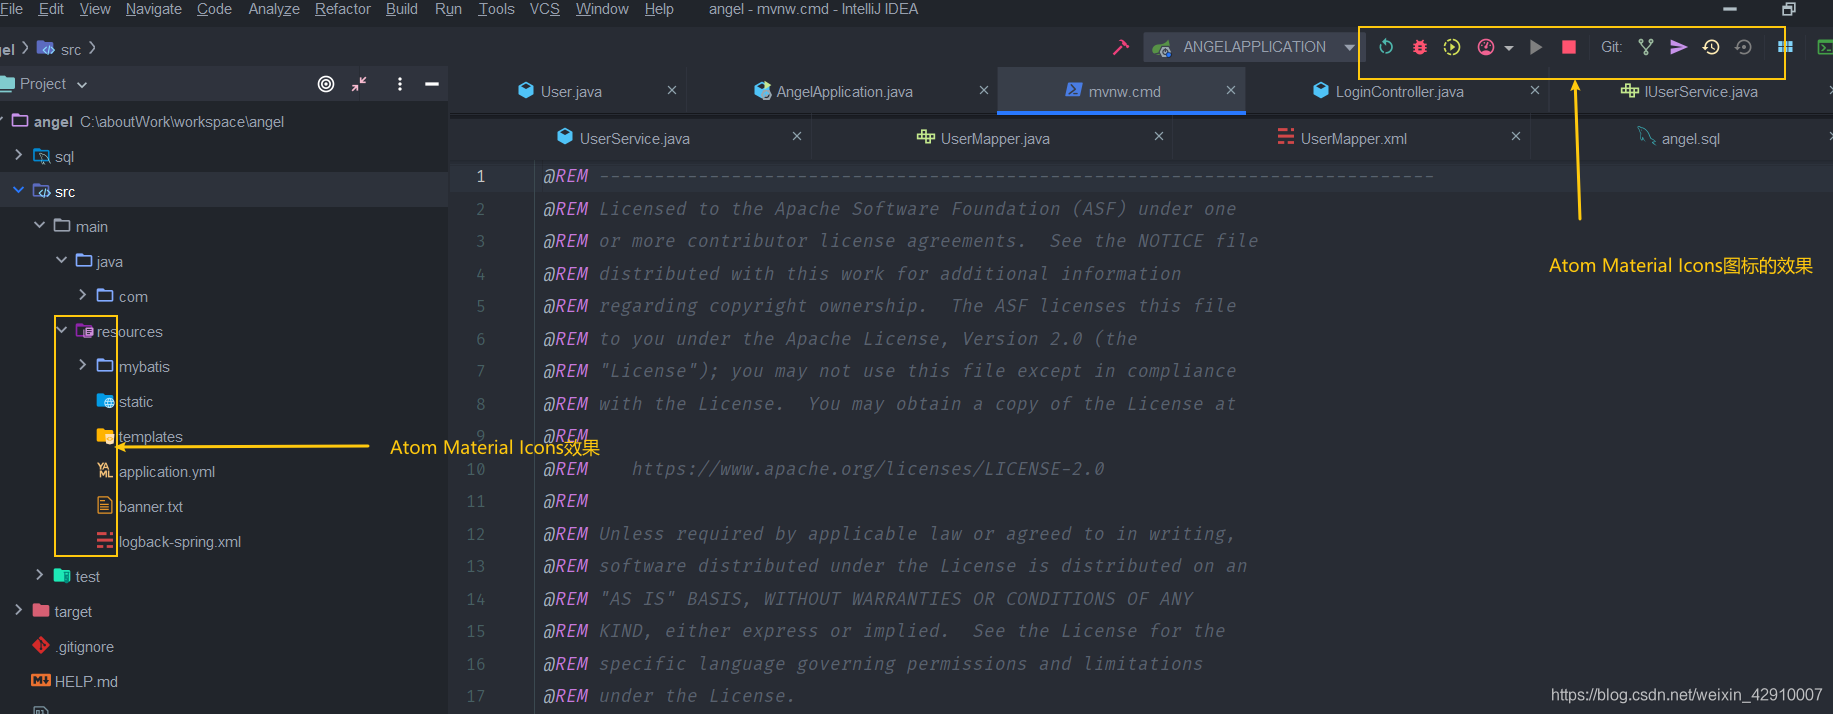Collapse the java folder

pyautogui.click(x=62, y=260)
